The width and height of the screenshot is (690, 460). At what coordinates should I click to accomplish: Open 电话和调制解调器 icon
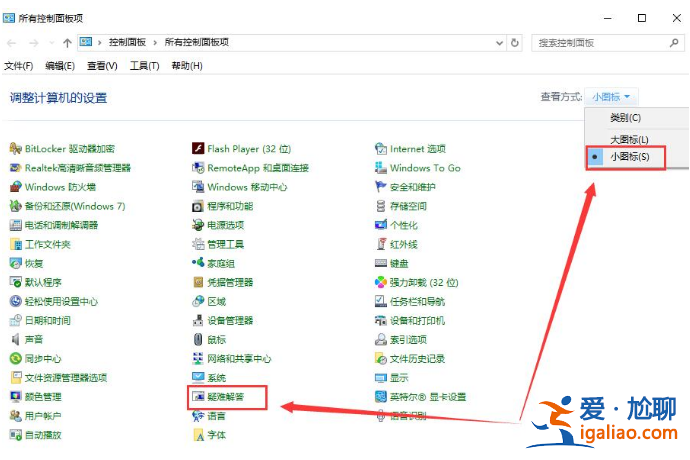(x=15, y=225)
